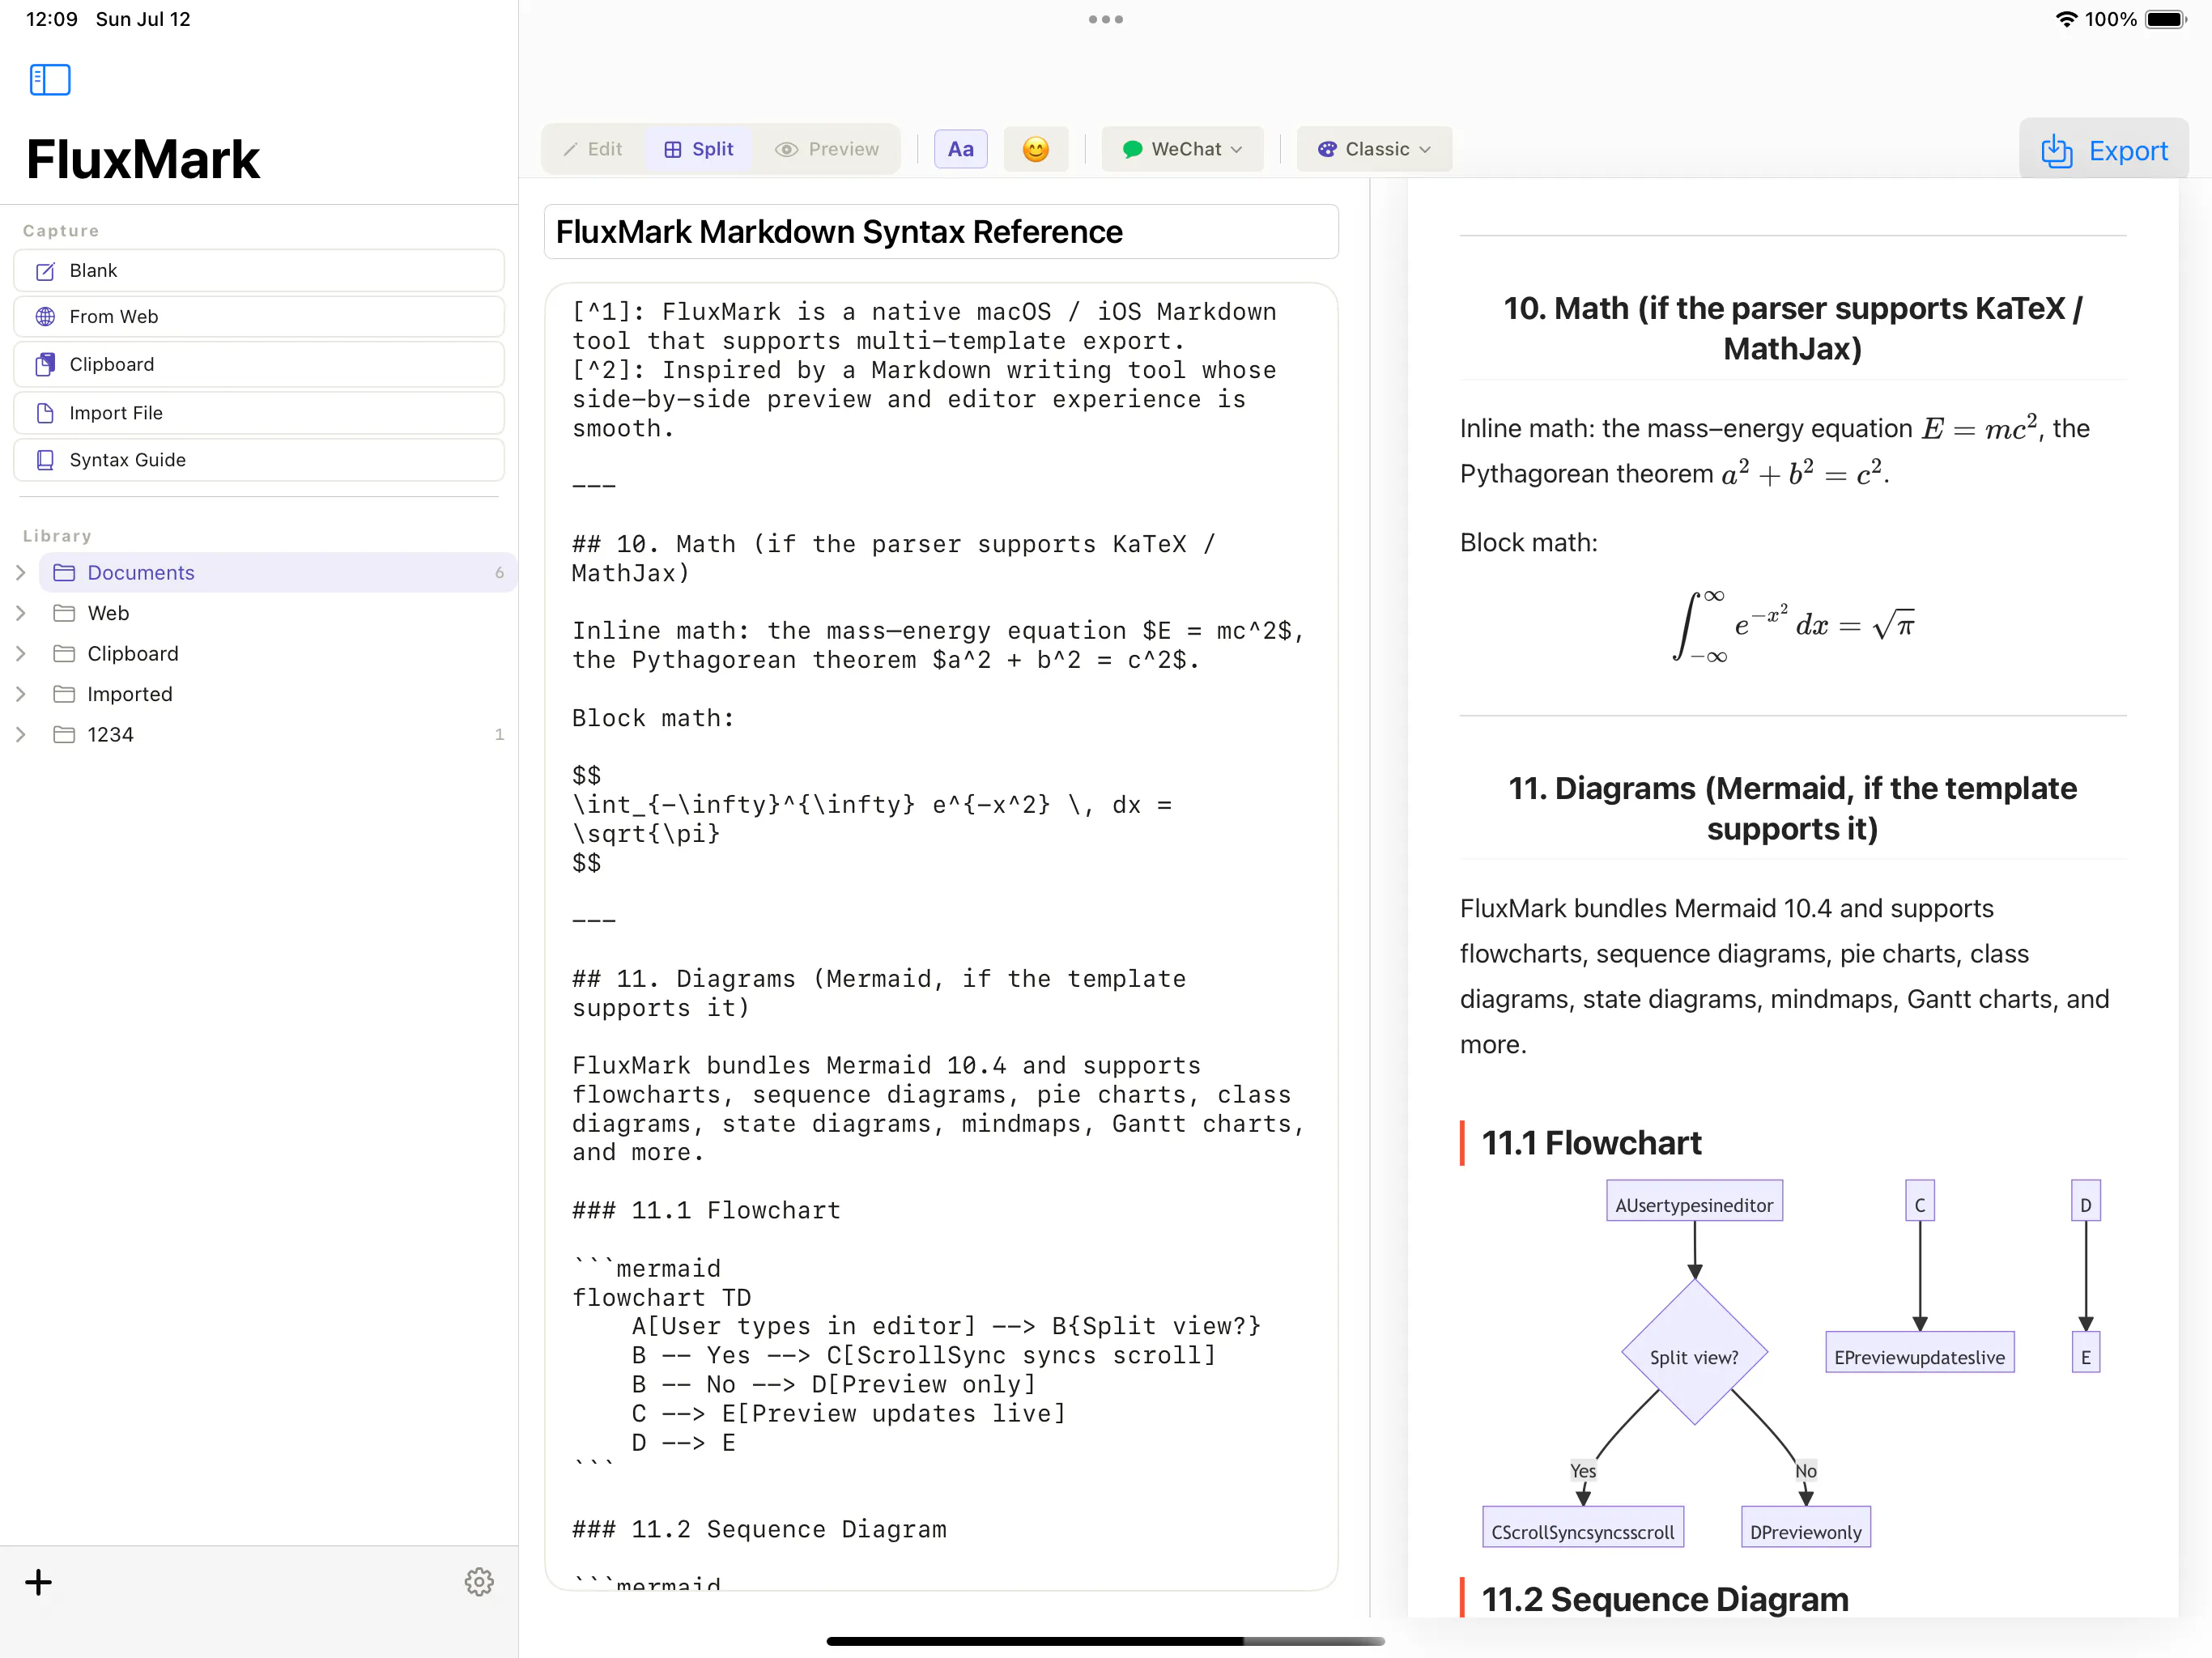Click the block math integral formula

click(x=1793, y=626)
